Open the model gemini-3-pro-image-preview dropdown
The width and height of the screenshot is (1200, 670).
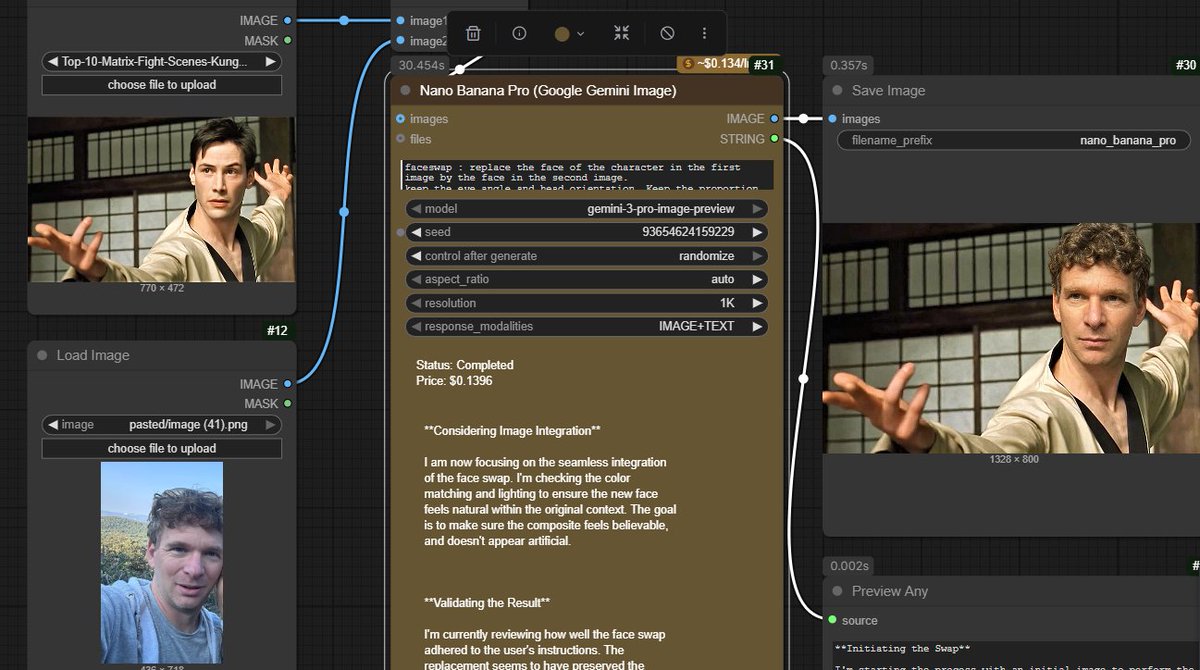coord(587,209)
